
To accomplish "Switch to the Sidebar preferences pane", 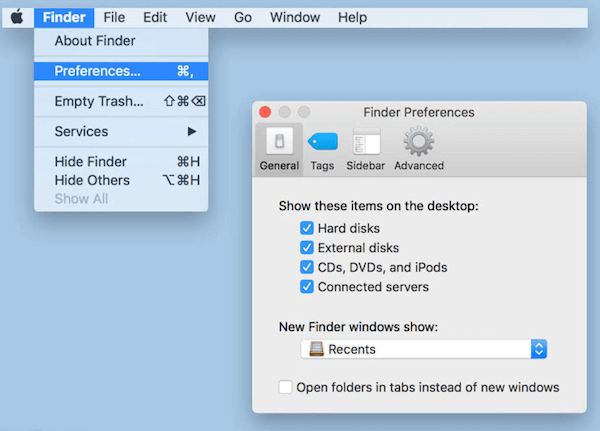I will click(366, 151).
